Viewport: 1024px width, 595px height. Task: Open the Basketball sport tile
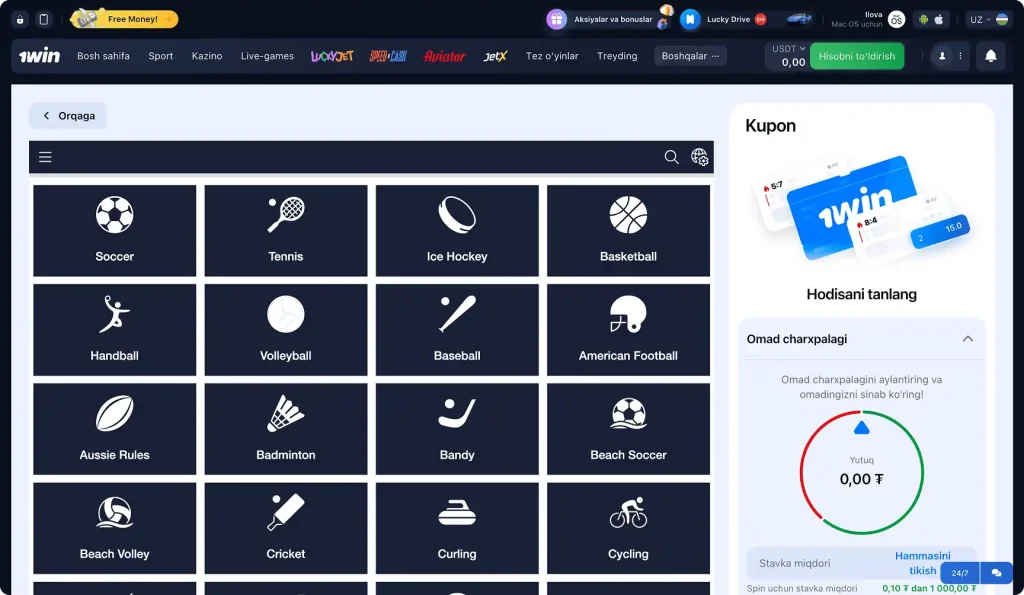(x=628, y=231)
